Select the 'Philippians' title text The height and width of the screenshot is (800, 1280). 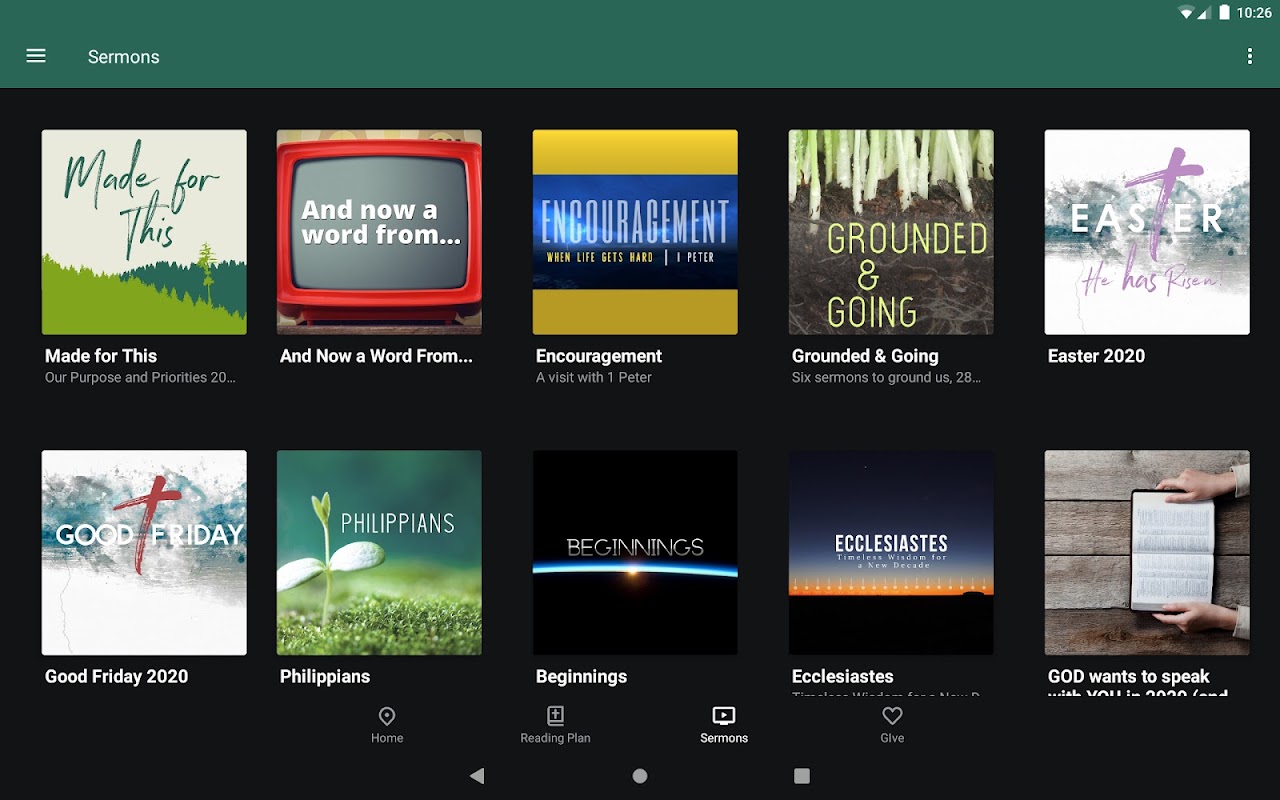click(x=325, y=677)
